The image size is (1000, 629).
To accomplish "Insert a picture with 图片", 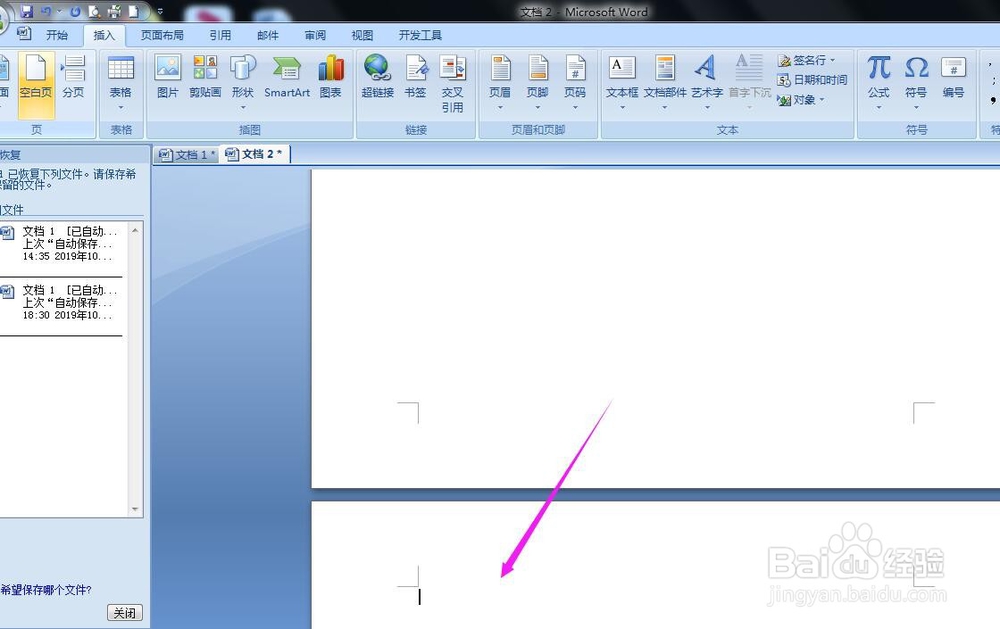I will 168,77.
